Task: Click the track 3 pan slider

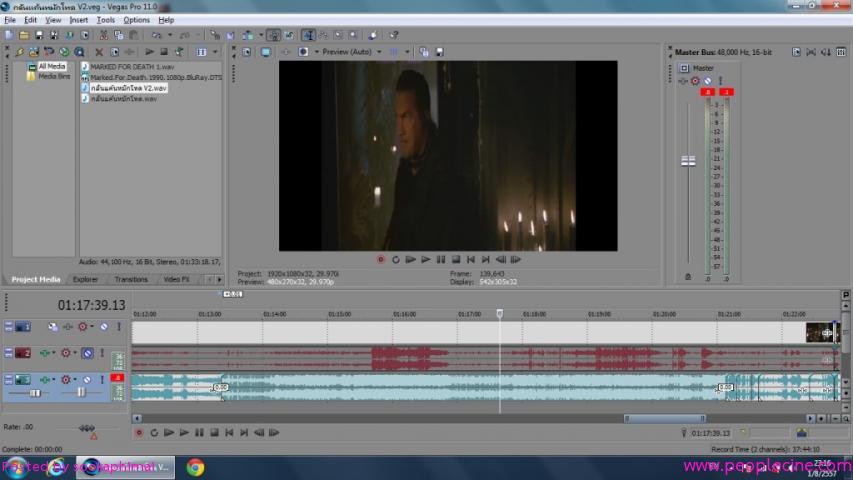Action: coord(81,392)
